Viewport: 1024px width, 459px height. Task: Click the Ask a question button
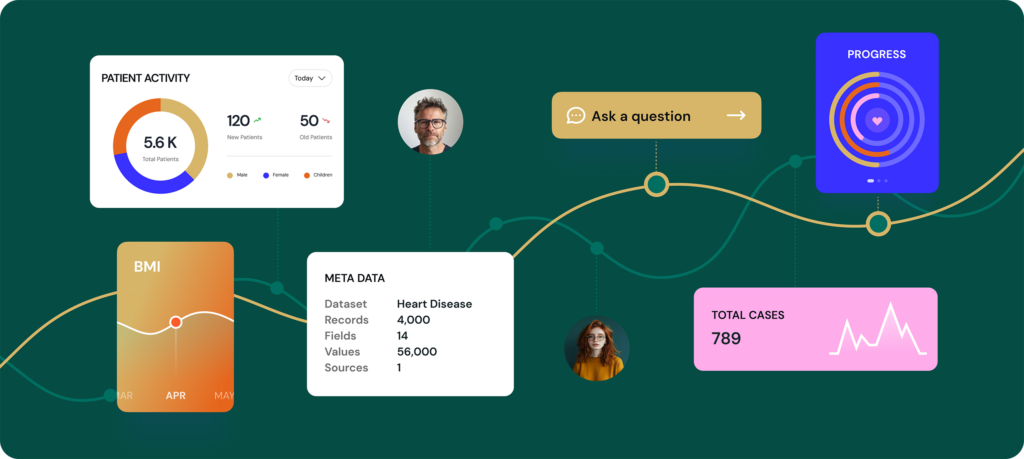(656, 116)
